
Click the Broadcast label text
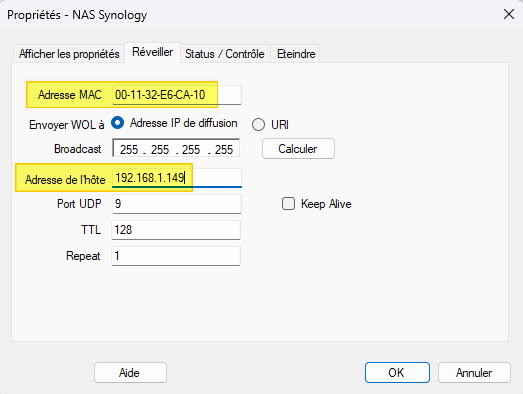[78, 149]
